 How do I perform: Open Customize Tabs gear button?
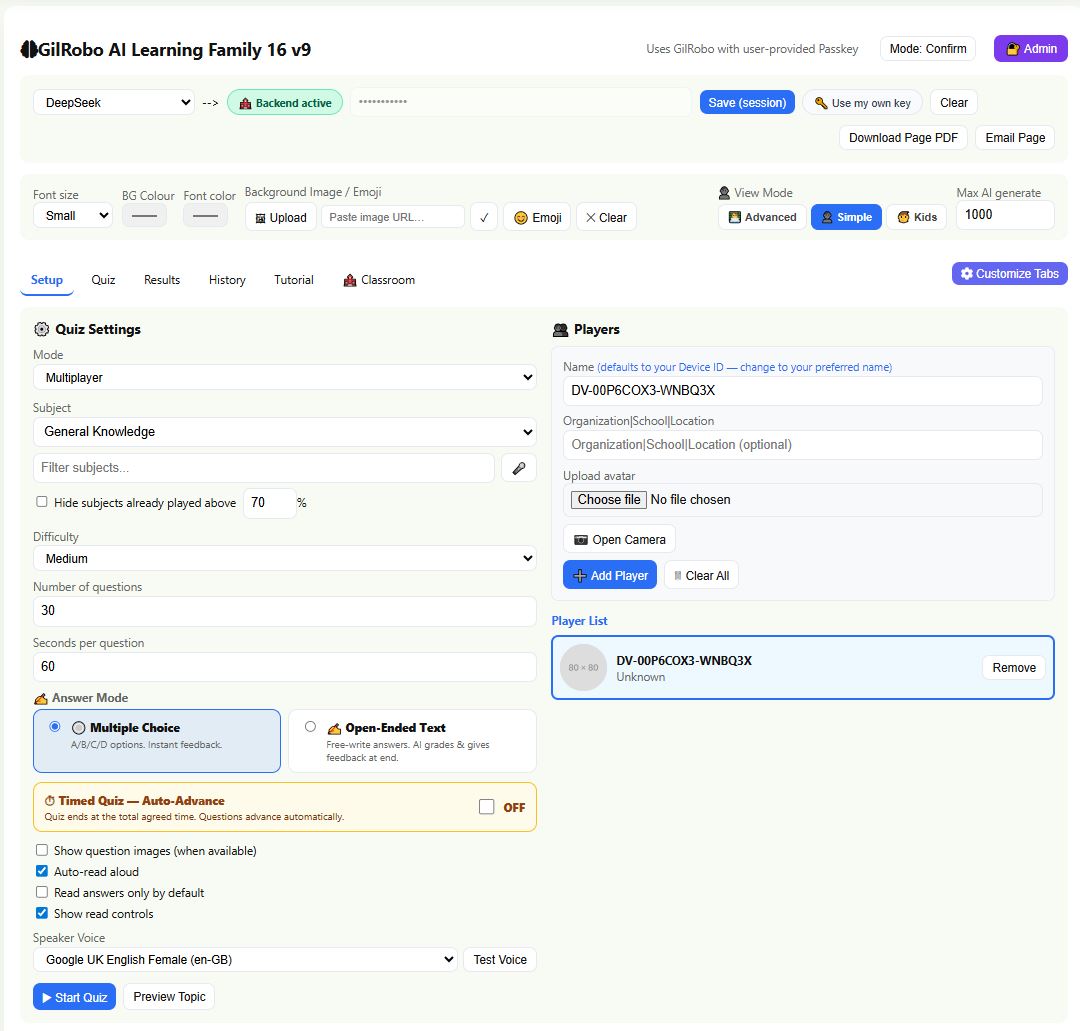[1010, 273]
